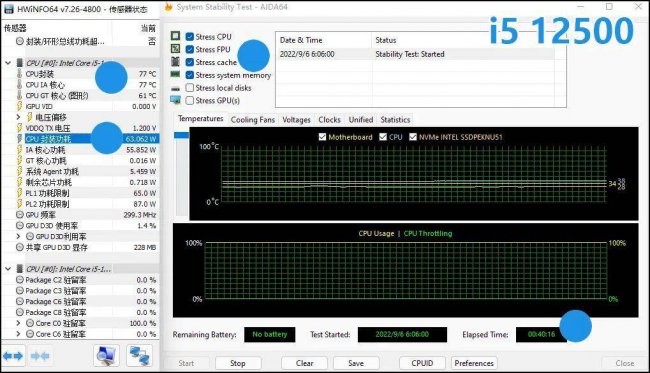Click HWiNFO blue left-right arrows toolbar icon
Screen dimensions: 650x373
[x=13, y=356]
